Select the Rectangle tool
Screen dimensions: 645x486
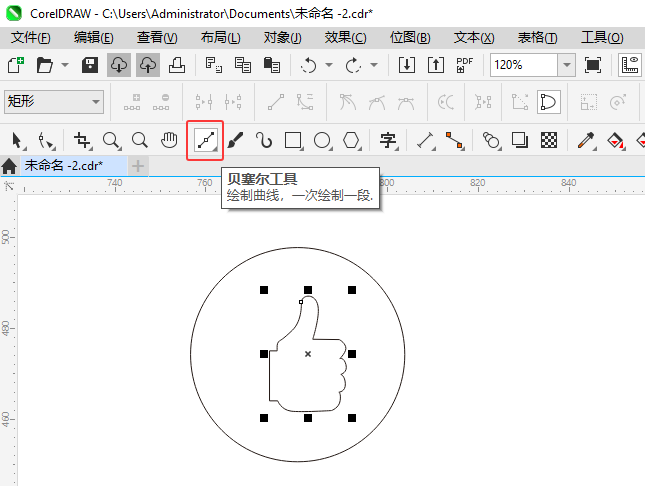pyautogui.click(x=293, y=140)
